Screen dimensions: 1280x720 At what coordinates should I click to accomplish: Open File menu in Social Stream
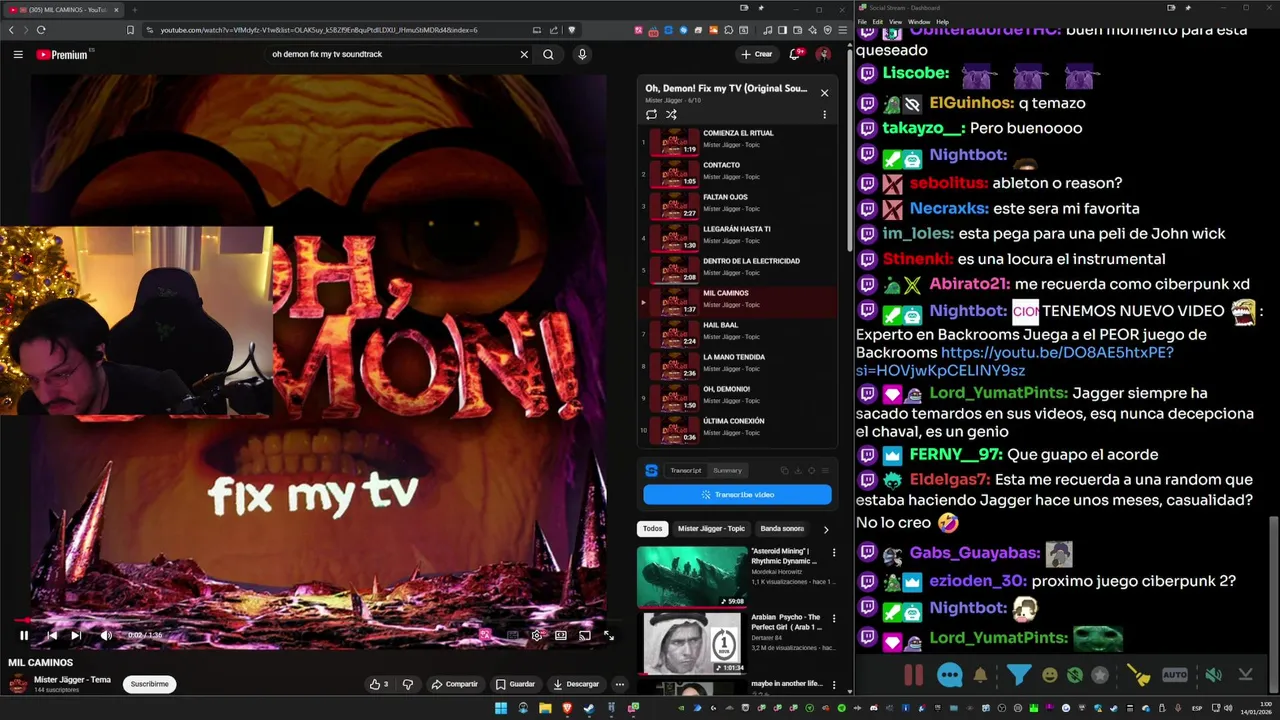click(862, 21)
